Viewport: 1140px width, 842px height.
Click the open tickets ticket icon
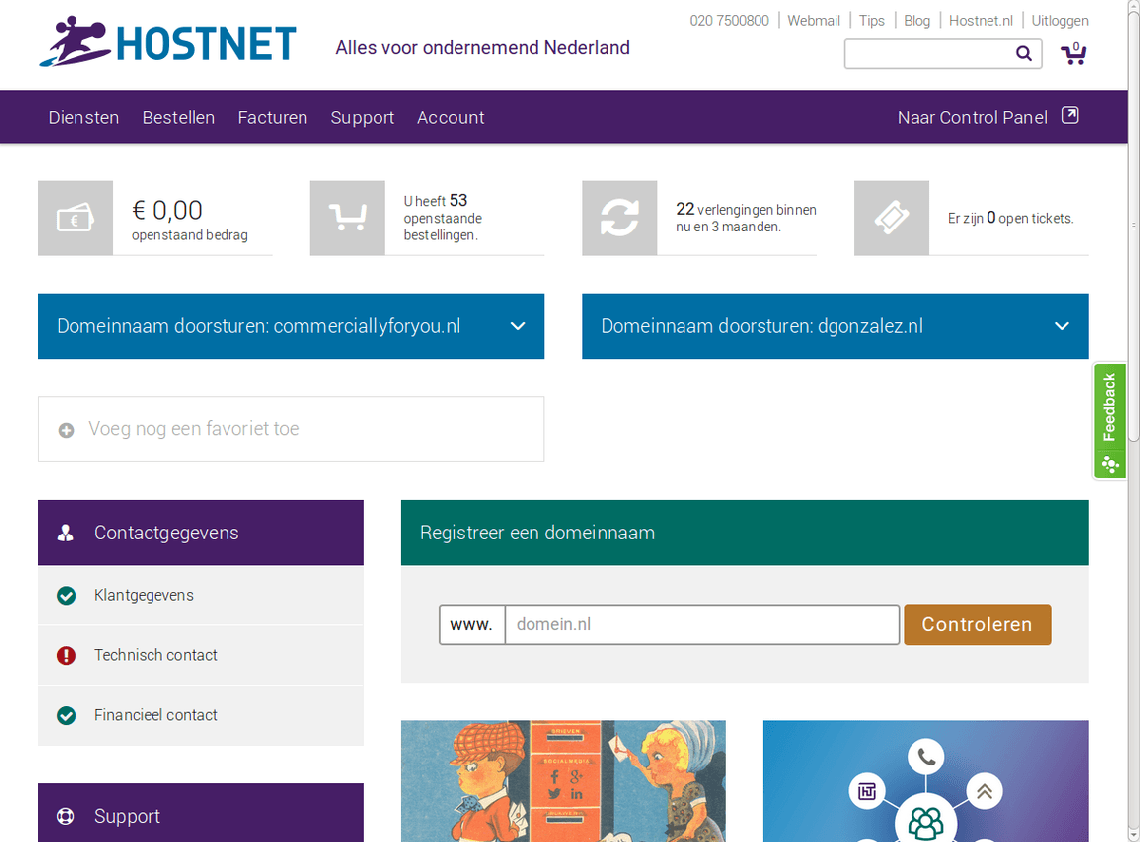tap(891, 218)
